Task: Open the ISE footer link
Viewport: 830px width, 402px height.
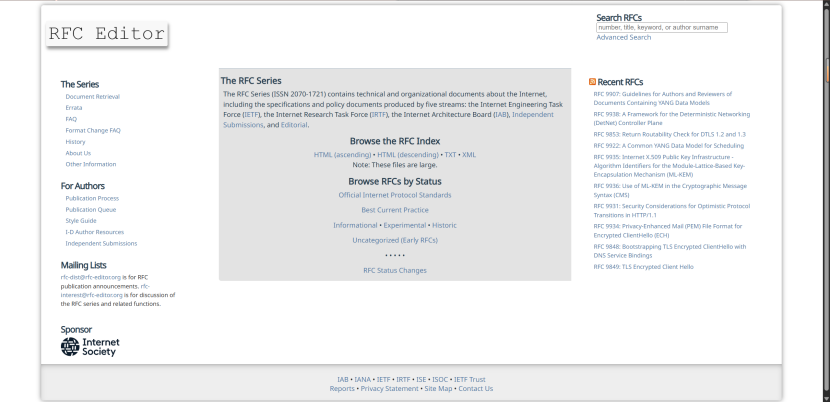Action: click(x=421, y=379)
